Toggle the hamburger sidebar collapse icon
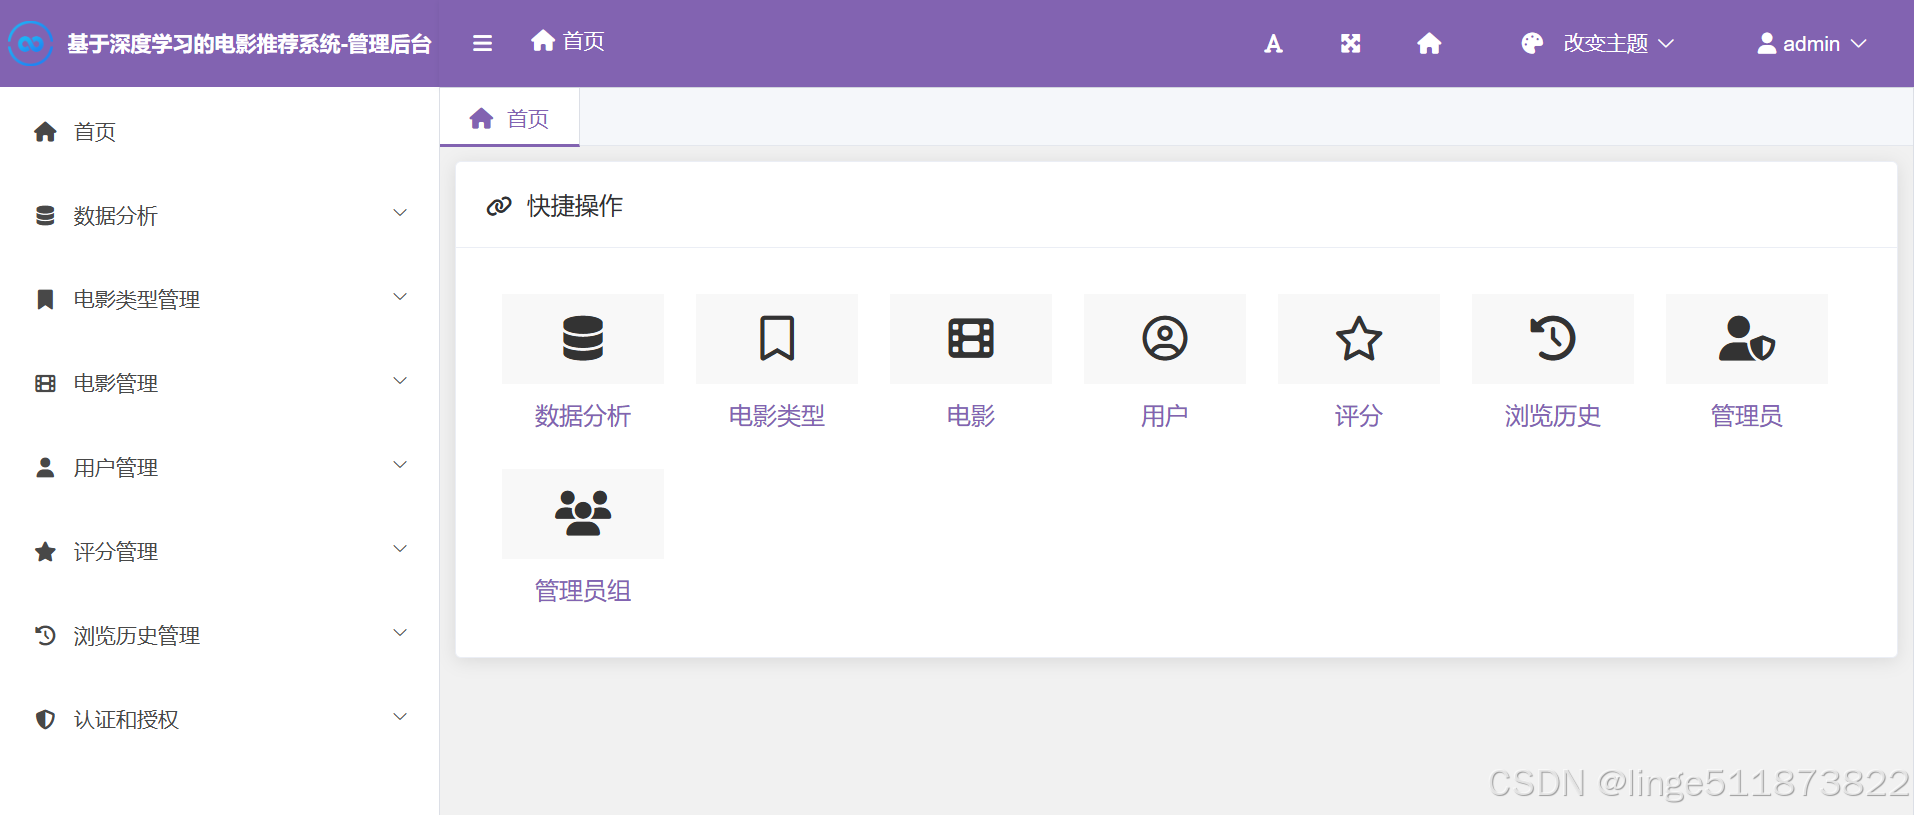Screen dimensions: 1914x815 [482, 43]
